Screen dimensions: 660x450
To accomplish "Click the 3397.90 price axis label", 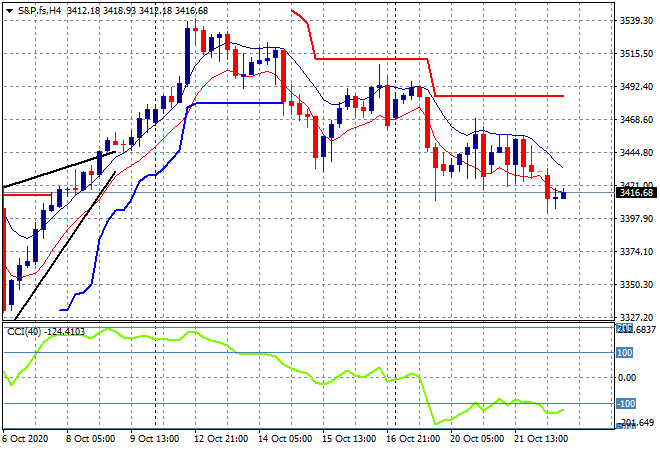I will [636, 218].
